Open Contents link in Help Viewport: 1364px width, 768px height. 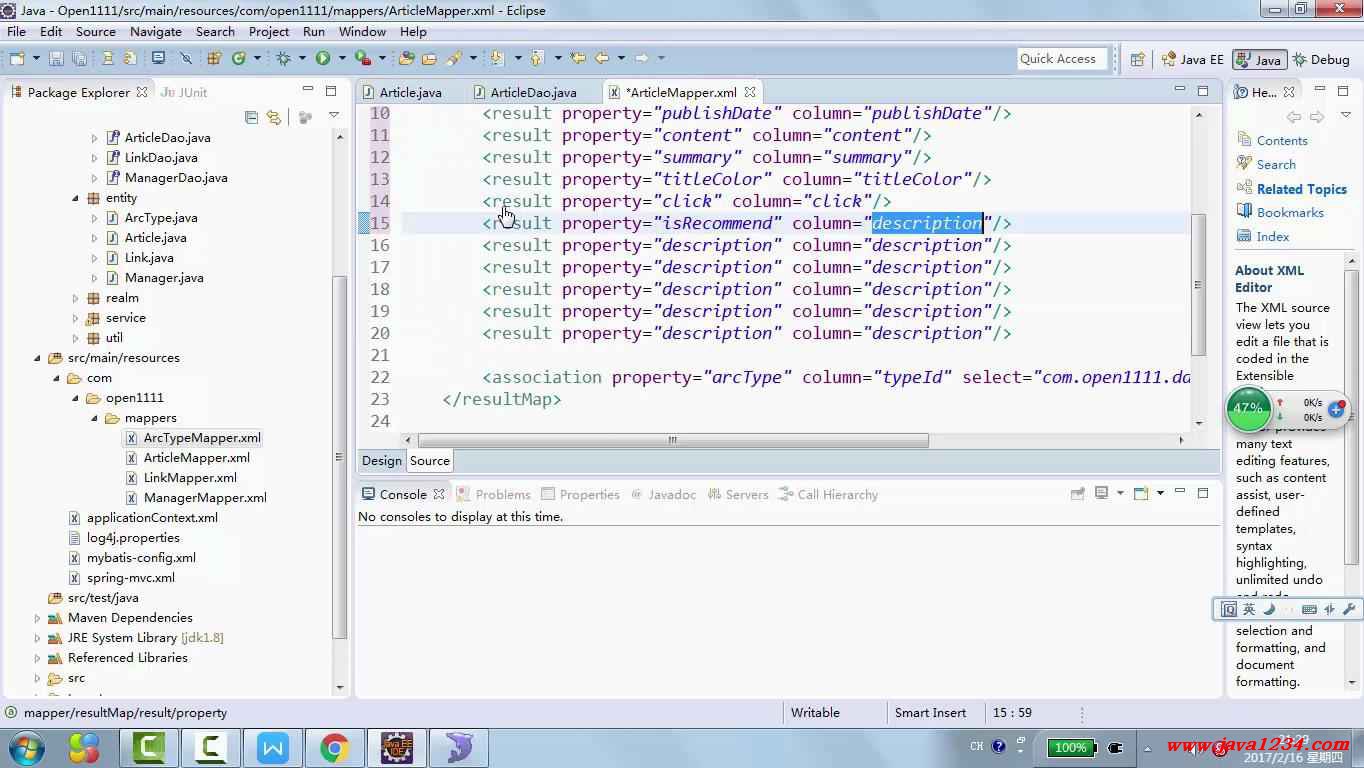1282,141
